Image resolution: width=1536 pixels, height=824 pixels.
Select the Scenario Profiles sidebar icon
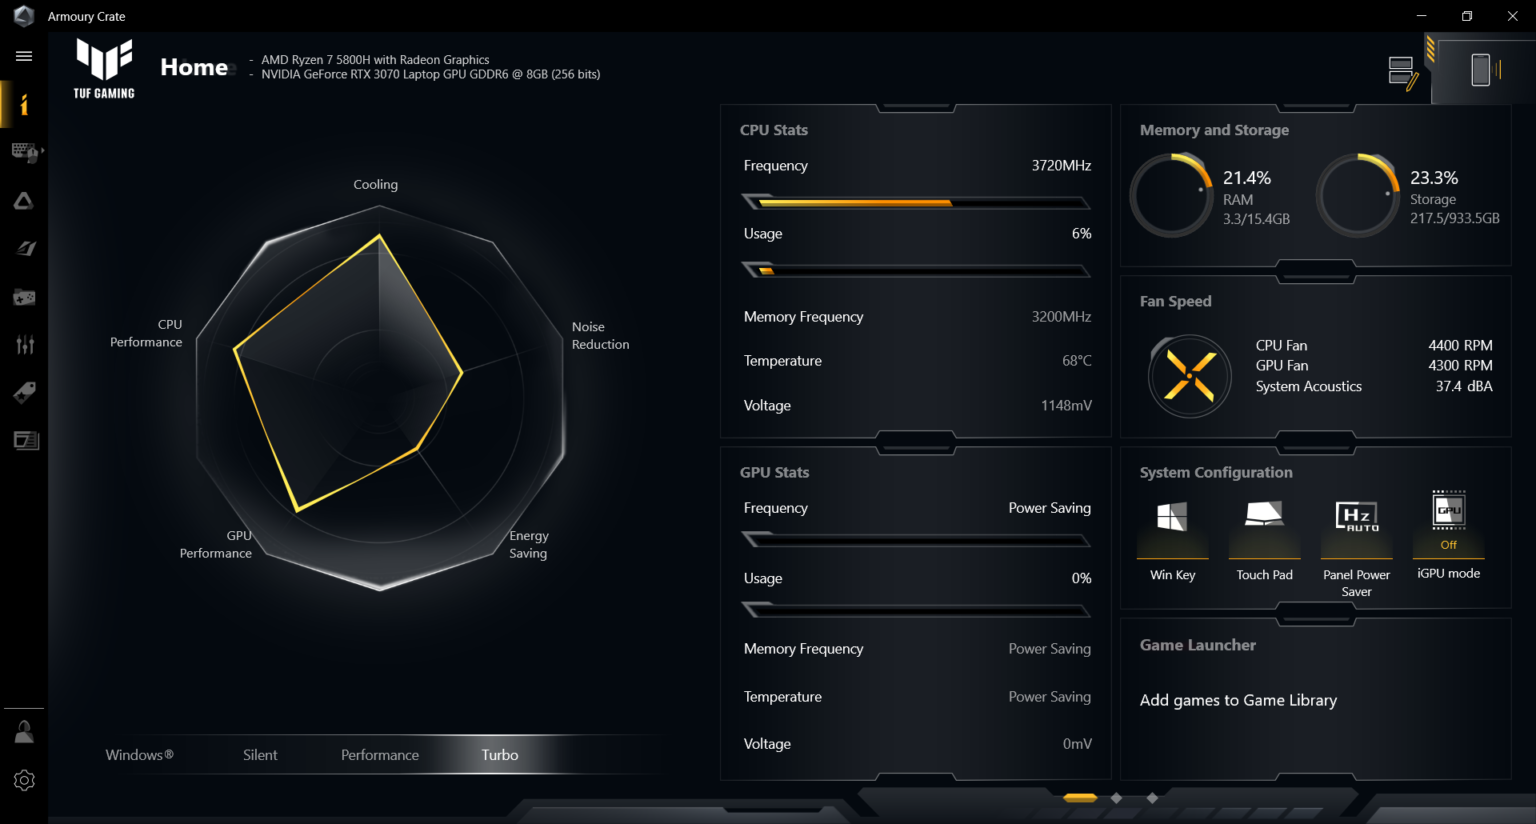pyautogui.click(x=24, y=248)
